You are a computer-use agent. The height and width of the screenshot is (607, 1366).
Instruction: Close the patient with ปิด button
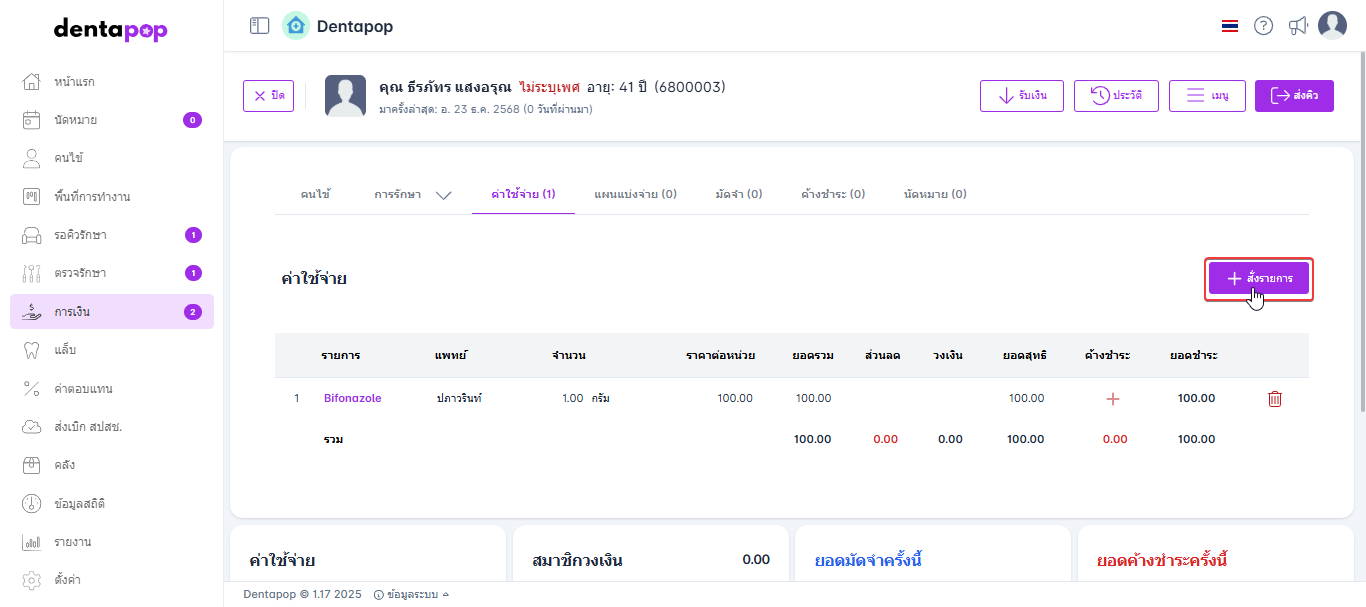coord(269,96)
